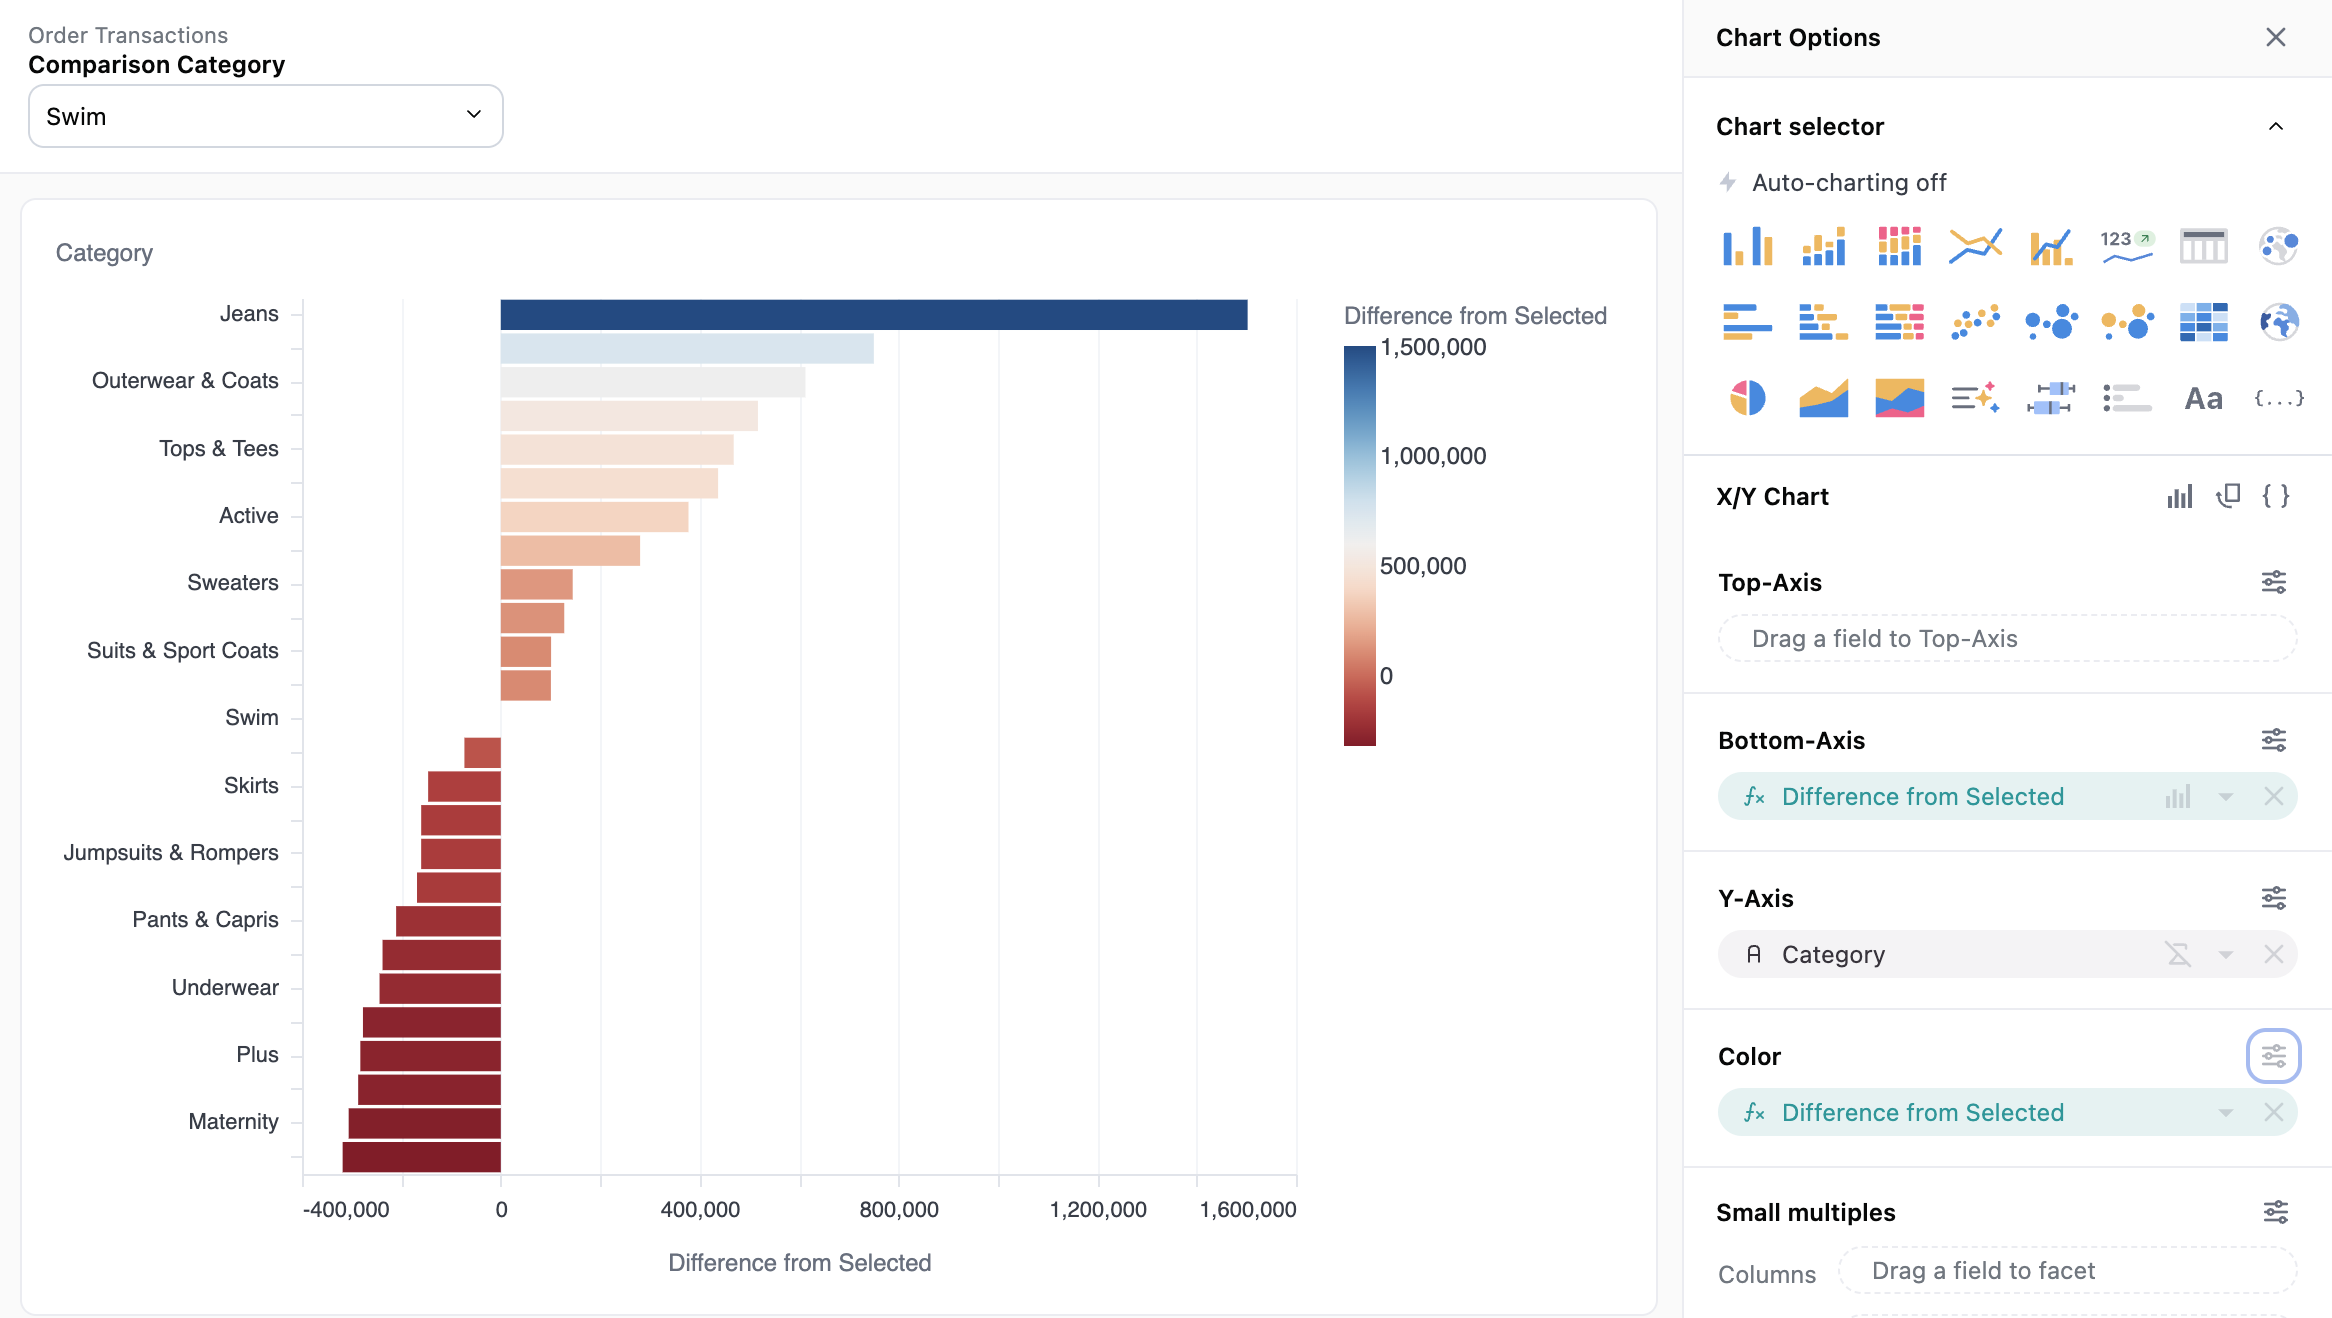Open the Bottom-Axis settings icon
The height and width of the screenshot is (1318, 2332).
[2273, 740]
